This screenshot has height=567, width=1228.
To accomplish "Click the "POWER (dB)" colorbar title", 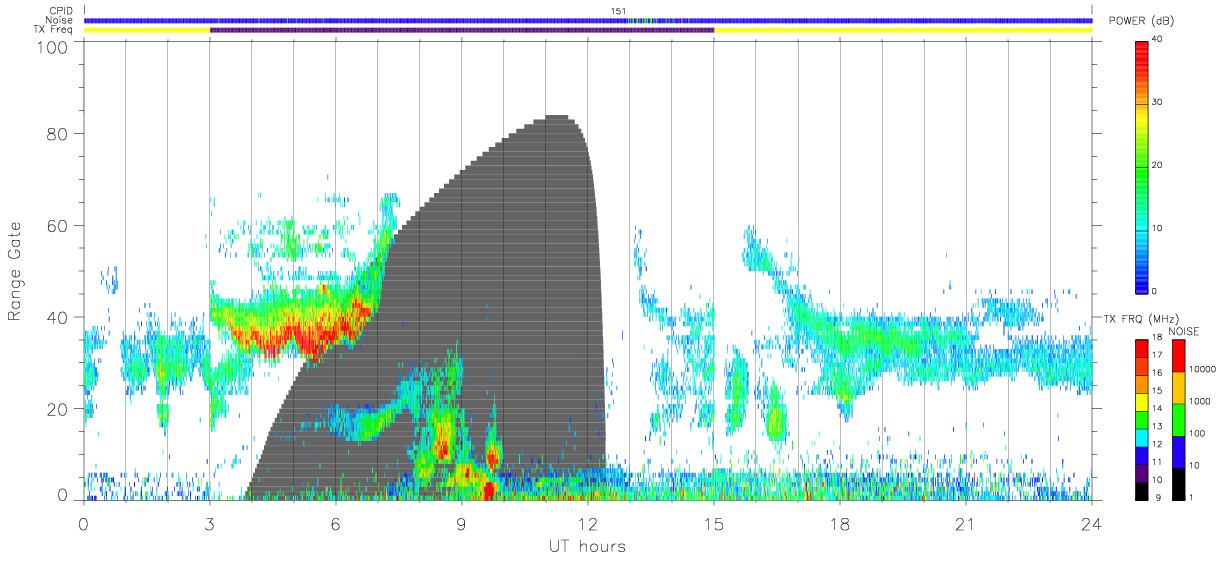I will (x=1141, y=21).
